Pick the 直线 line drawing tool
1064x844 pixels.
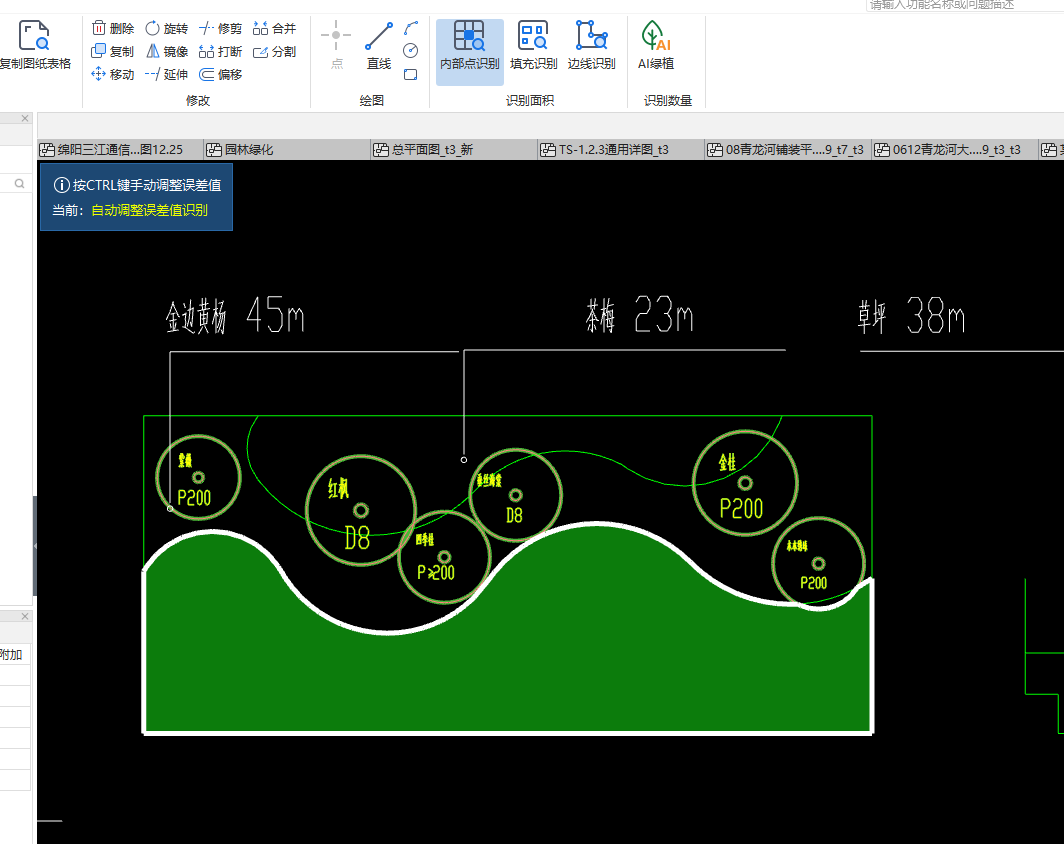click(x=378, y=46)
